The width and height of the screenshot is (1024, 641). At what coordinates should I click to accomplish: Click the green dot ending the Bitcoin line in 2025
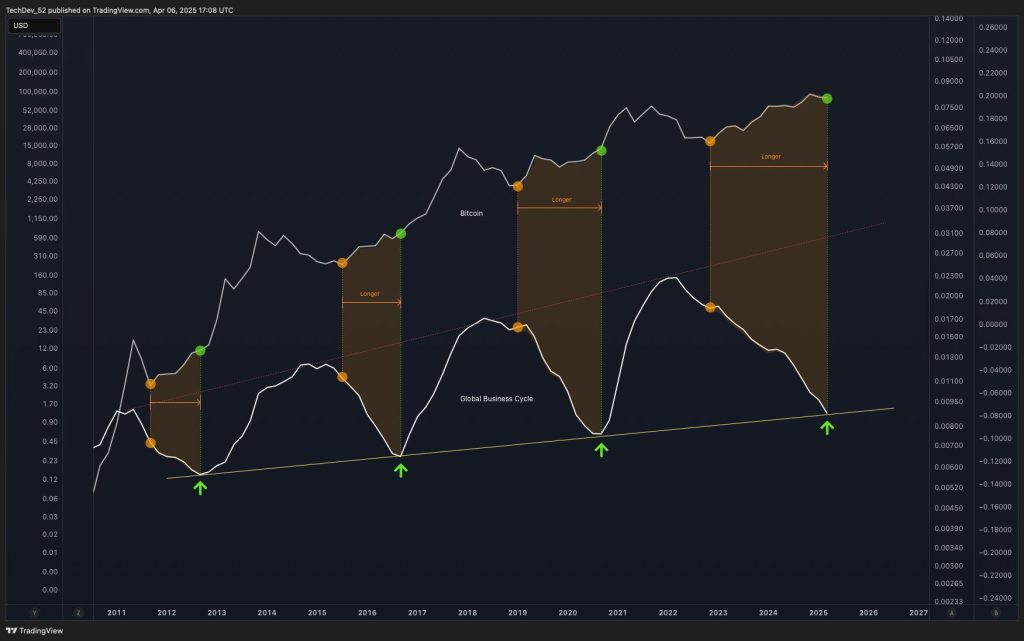click(x=827, y=99)
